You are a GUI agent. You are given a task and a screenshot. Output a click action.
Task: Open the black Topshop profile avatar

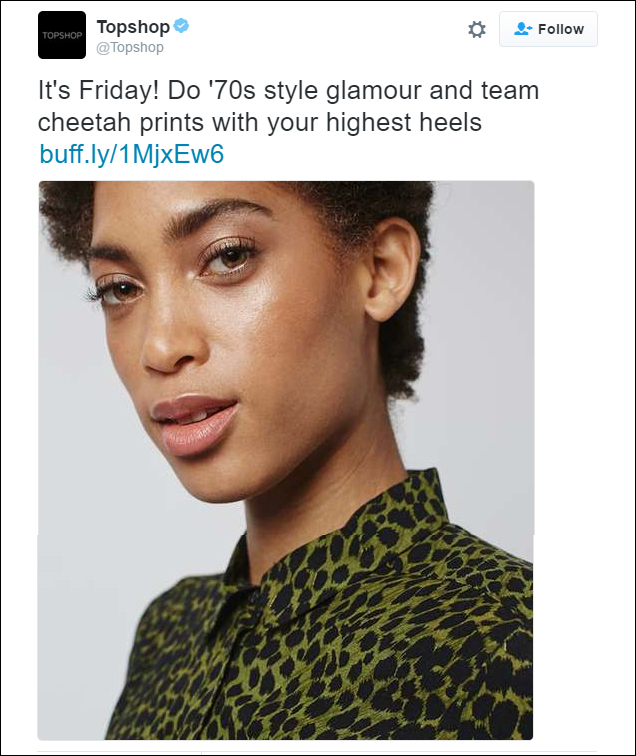tap(62, 35)
